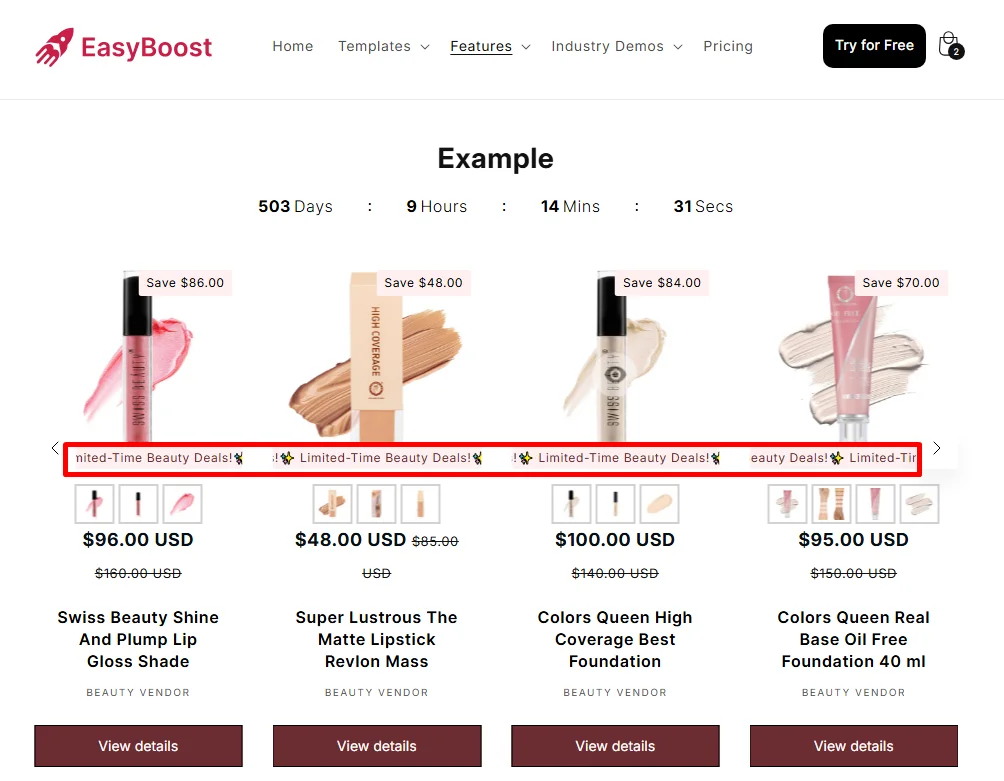View details for Colors Queen Real Base Foundation

854,746
